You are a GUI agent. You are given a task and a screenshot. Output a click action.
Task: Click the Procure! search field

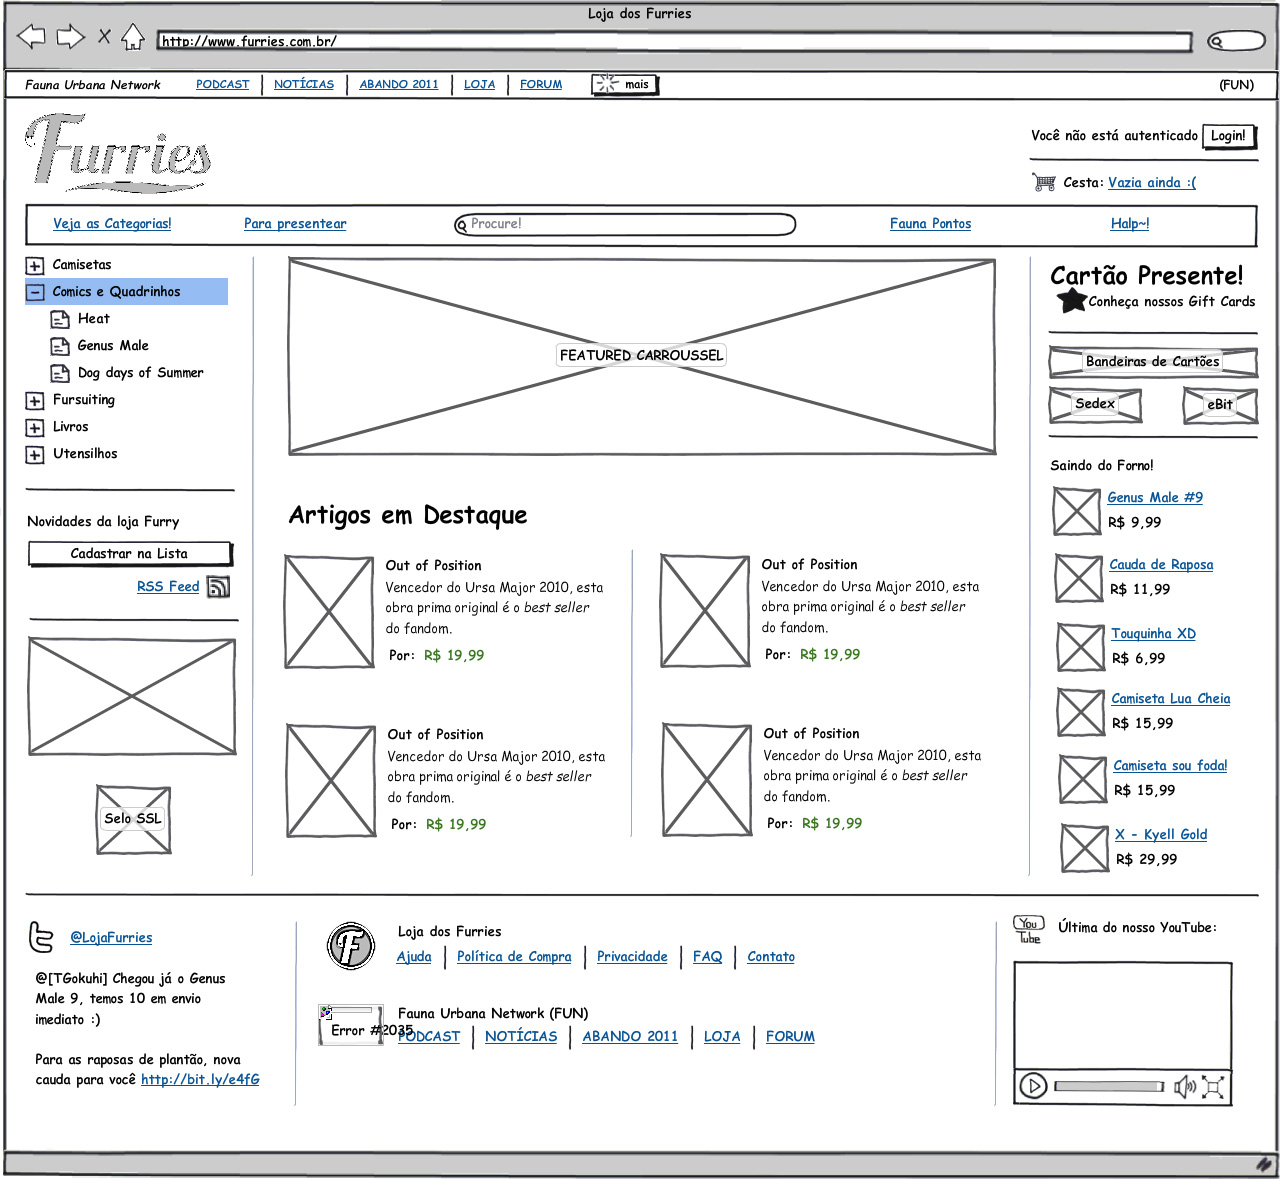(x=625, y=224)
